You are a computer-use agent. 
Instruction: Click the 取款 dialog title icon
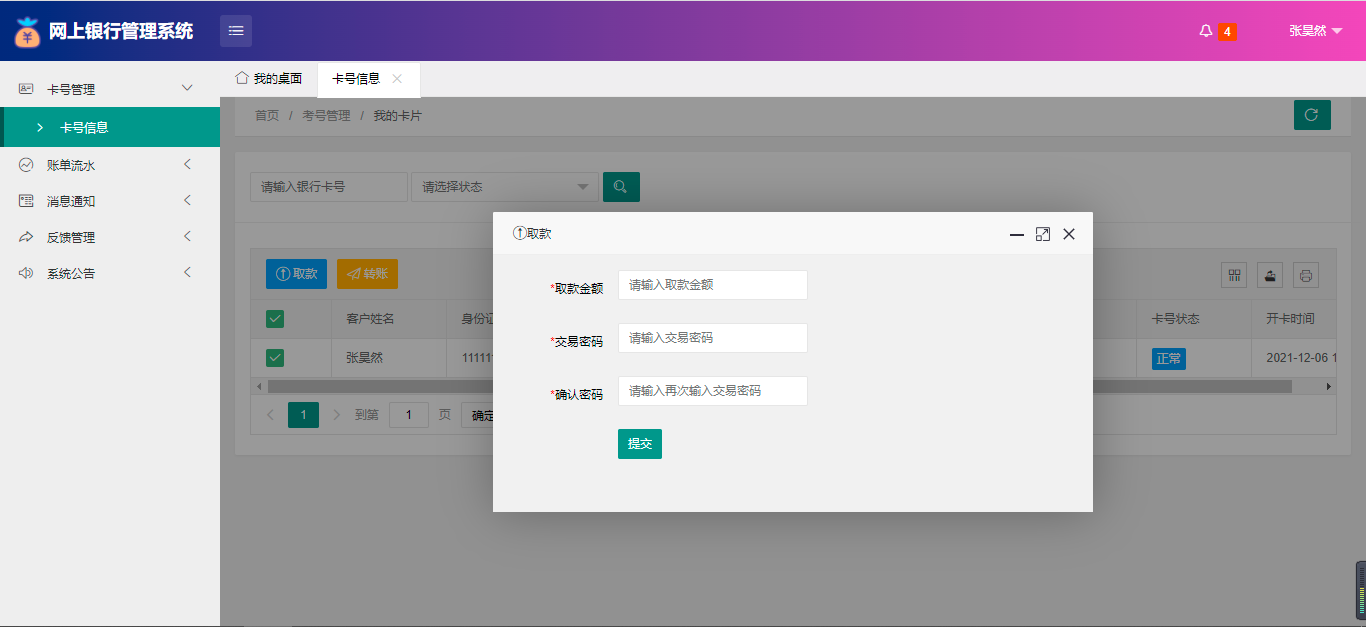(x=519, y=233)
